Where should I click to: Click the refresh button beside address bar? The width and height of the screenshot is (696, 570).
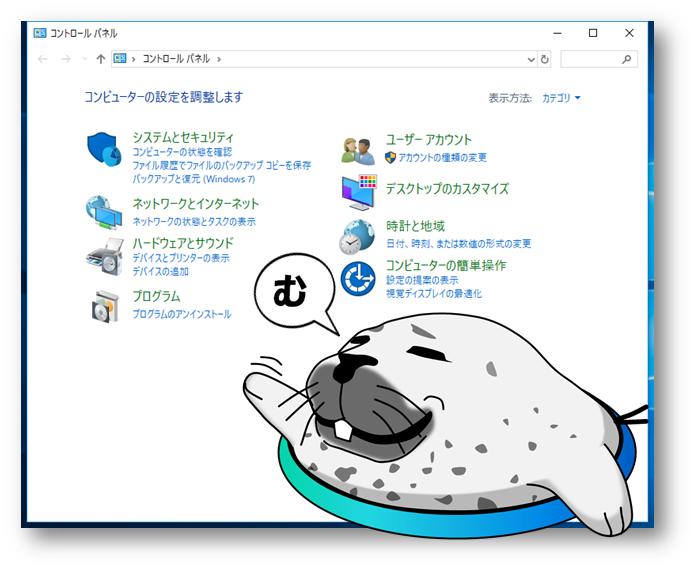545,59
